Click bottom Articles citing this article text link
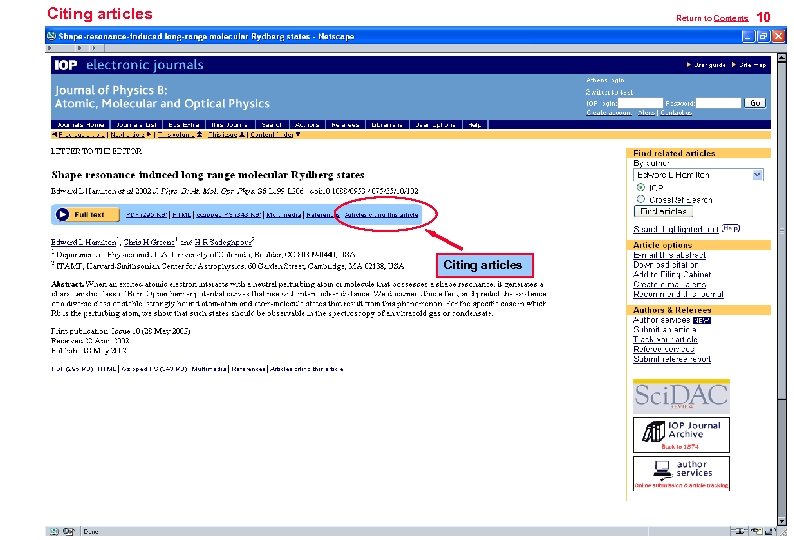Screen dimensions: 794x540 coord(306,369)
